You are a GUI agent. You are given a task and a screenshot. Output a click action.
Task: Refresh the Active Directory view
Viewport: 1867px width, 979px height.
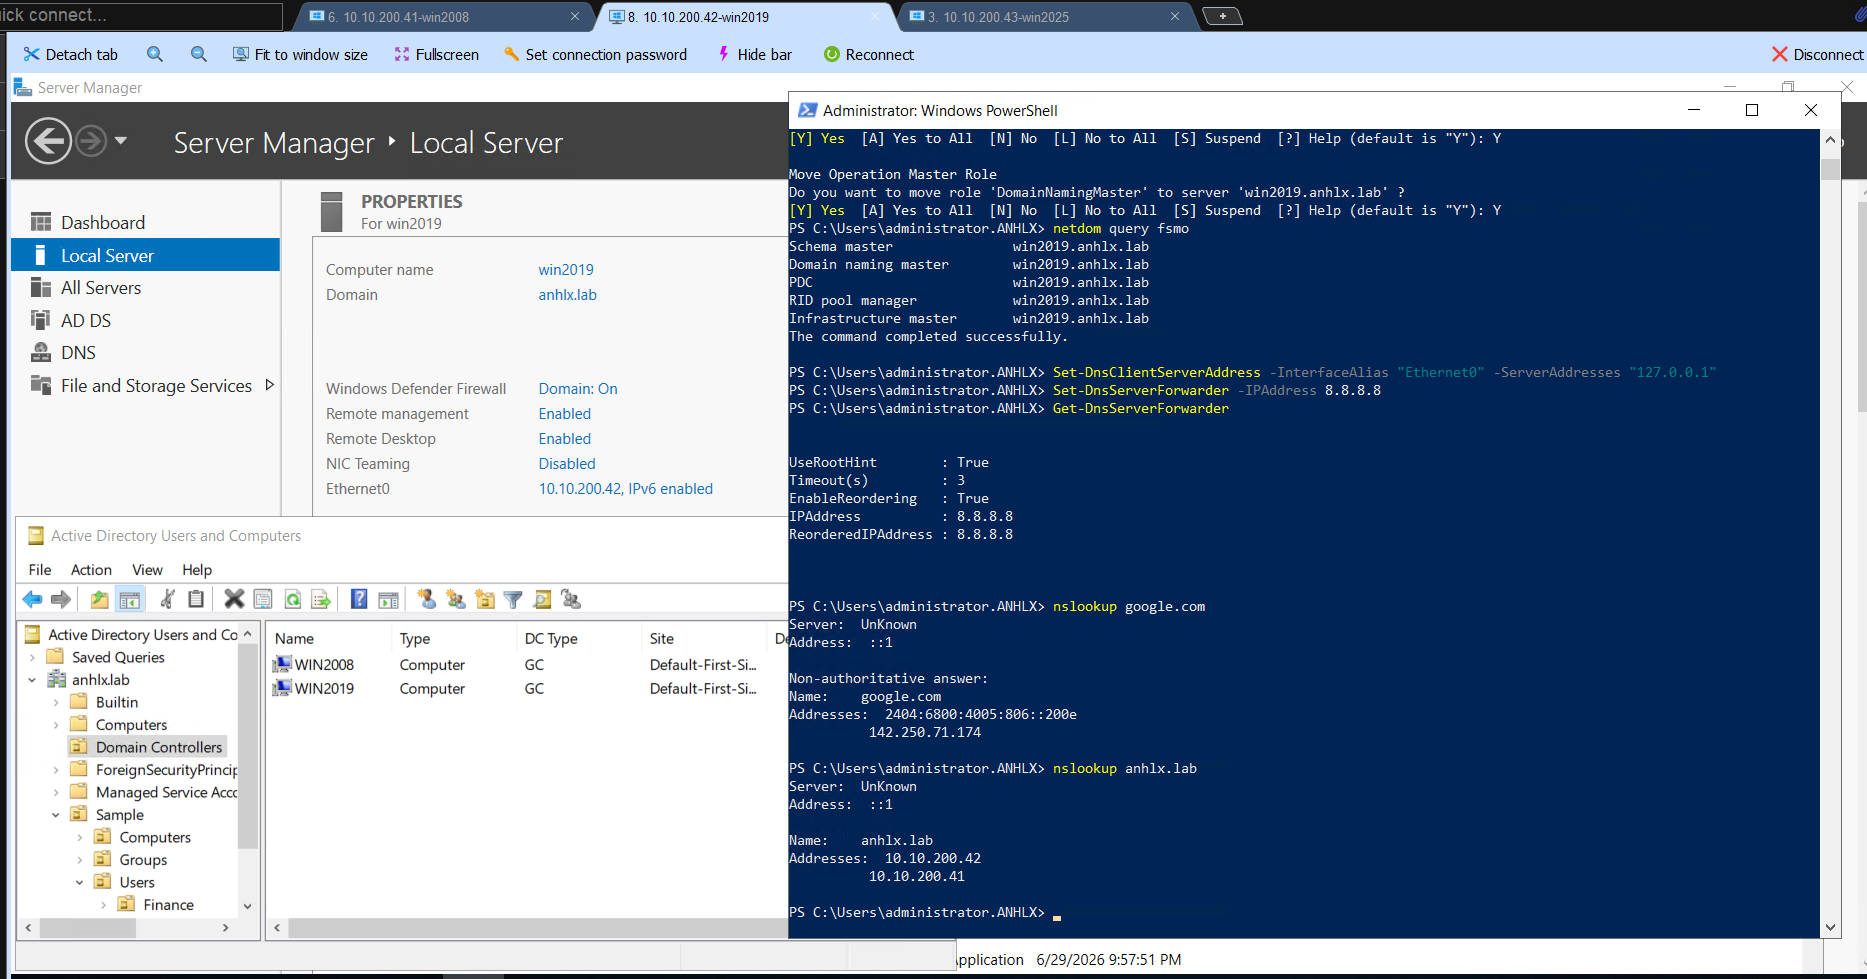292,599
